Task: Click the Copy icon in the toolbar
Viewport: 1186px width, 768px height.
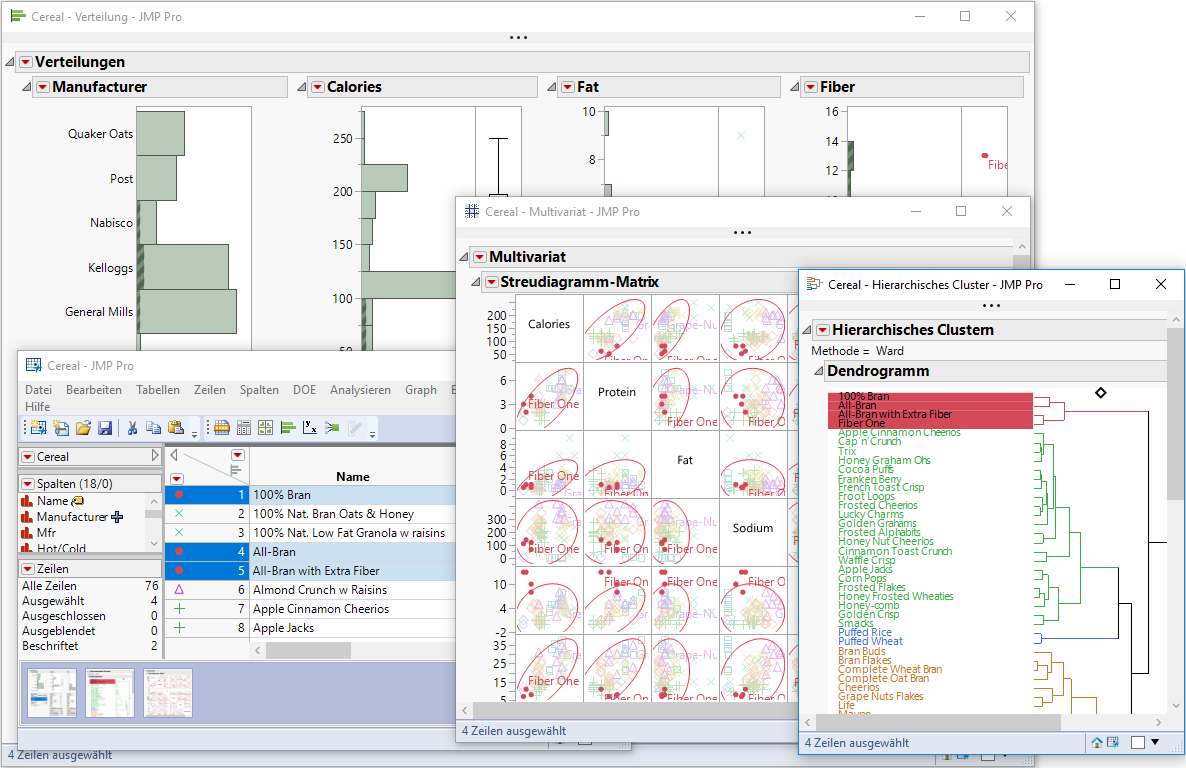Action: click(155, 429)
